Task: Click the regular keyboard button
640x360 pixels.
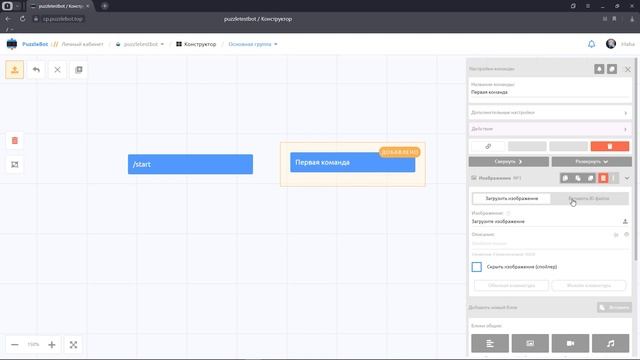Action: coord(511,285)
